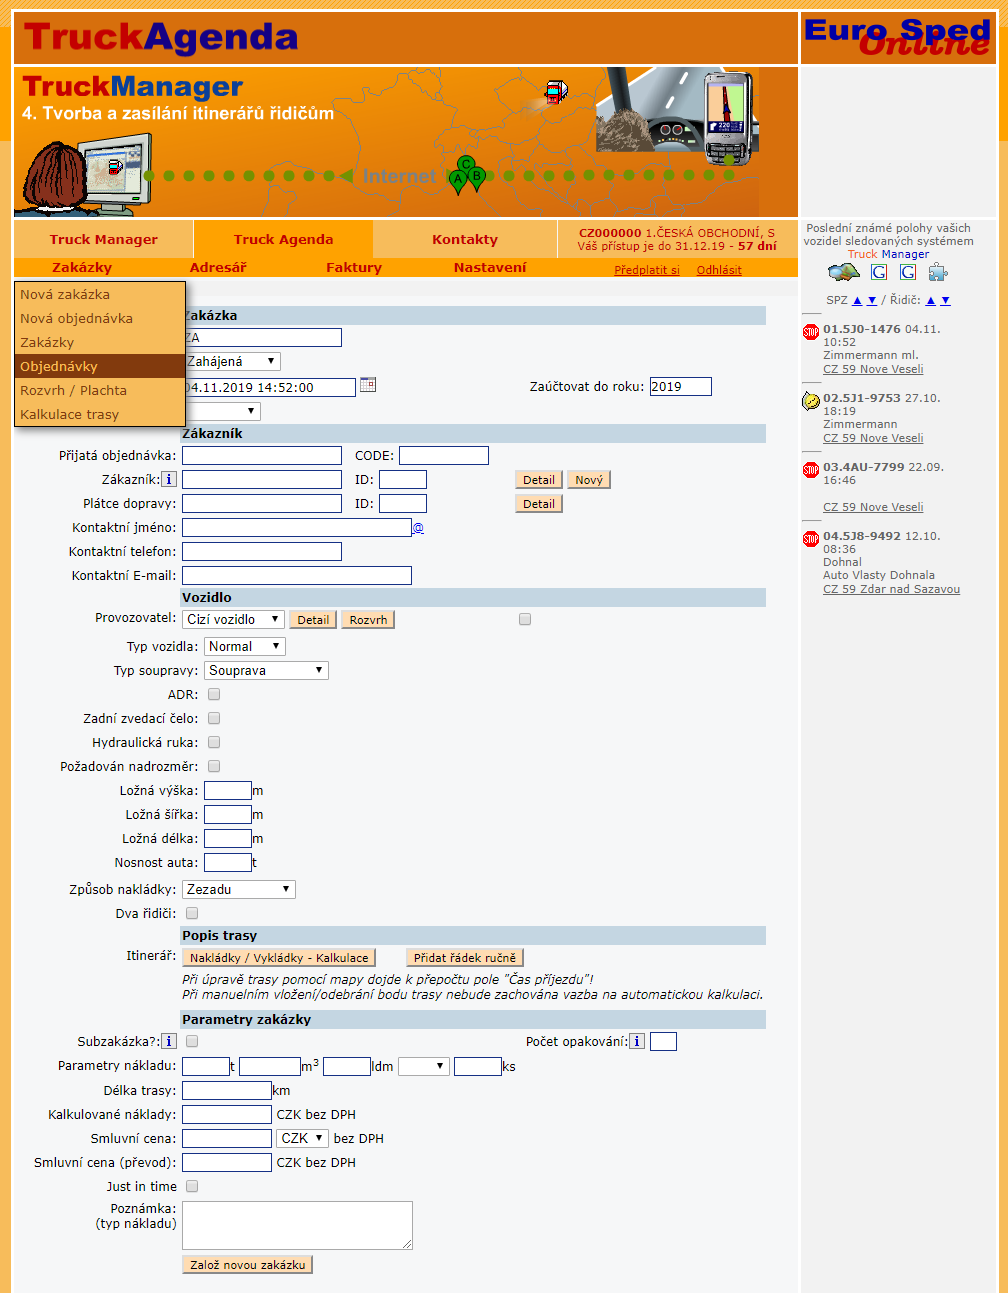Click Detail button in Plátce dopravy row

[x=539, y=504]
